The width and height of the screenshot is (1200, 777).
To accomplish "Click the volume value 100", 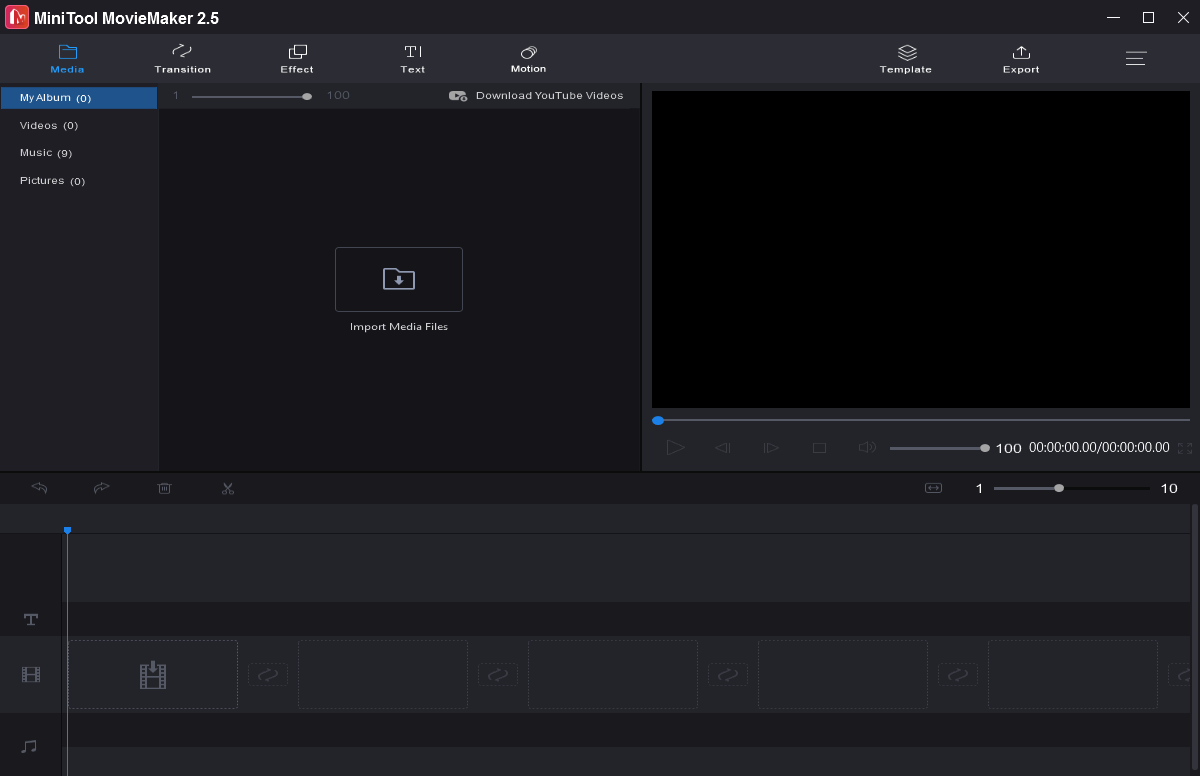I will [x=1009, y=448].
